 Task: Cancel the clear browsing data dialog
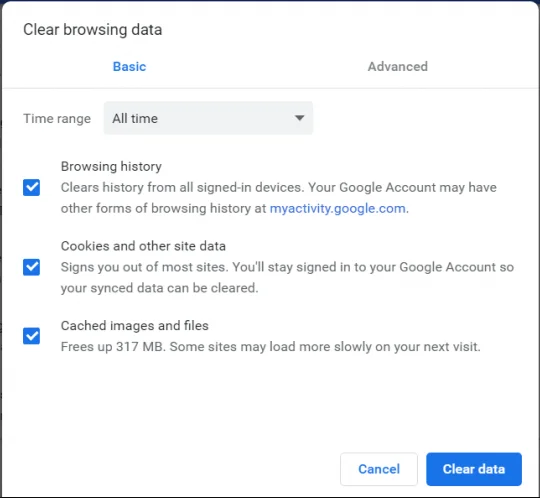(379, 469)
